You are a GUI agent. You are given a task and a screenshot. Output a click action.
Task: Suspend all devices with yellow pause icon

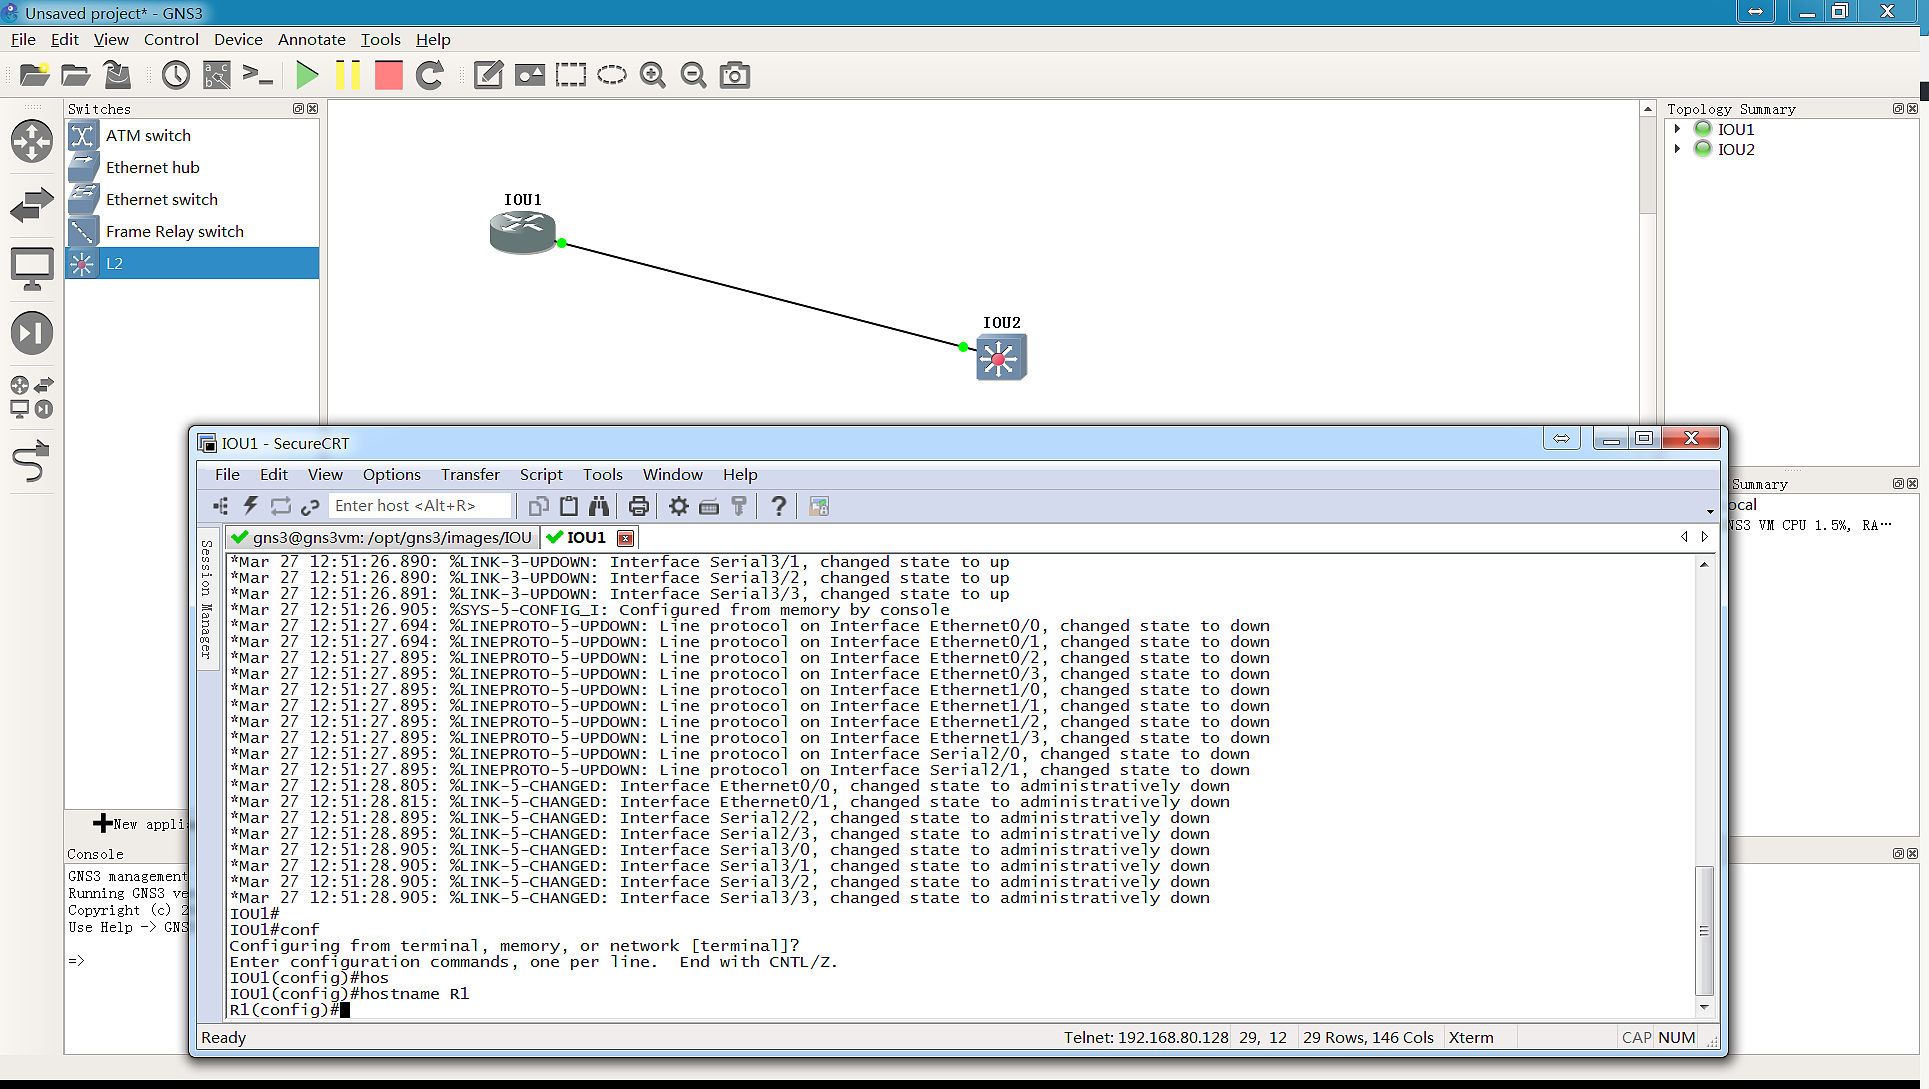(x=348, y=75)
